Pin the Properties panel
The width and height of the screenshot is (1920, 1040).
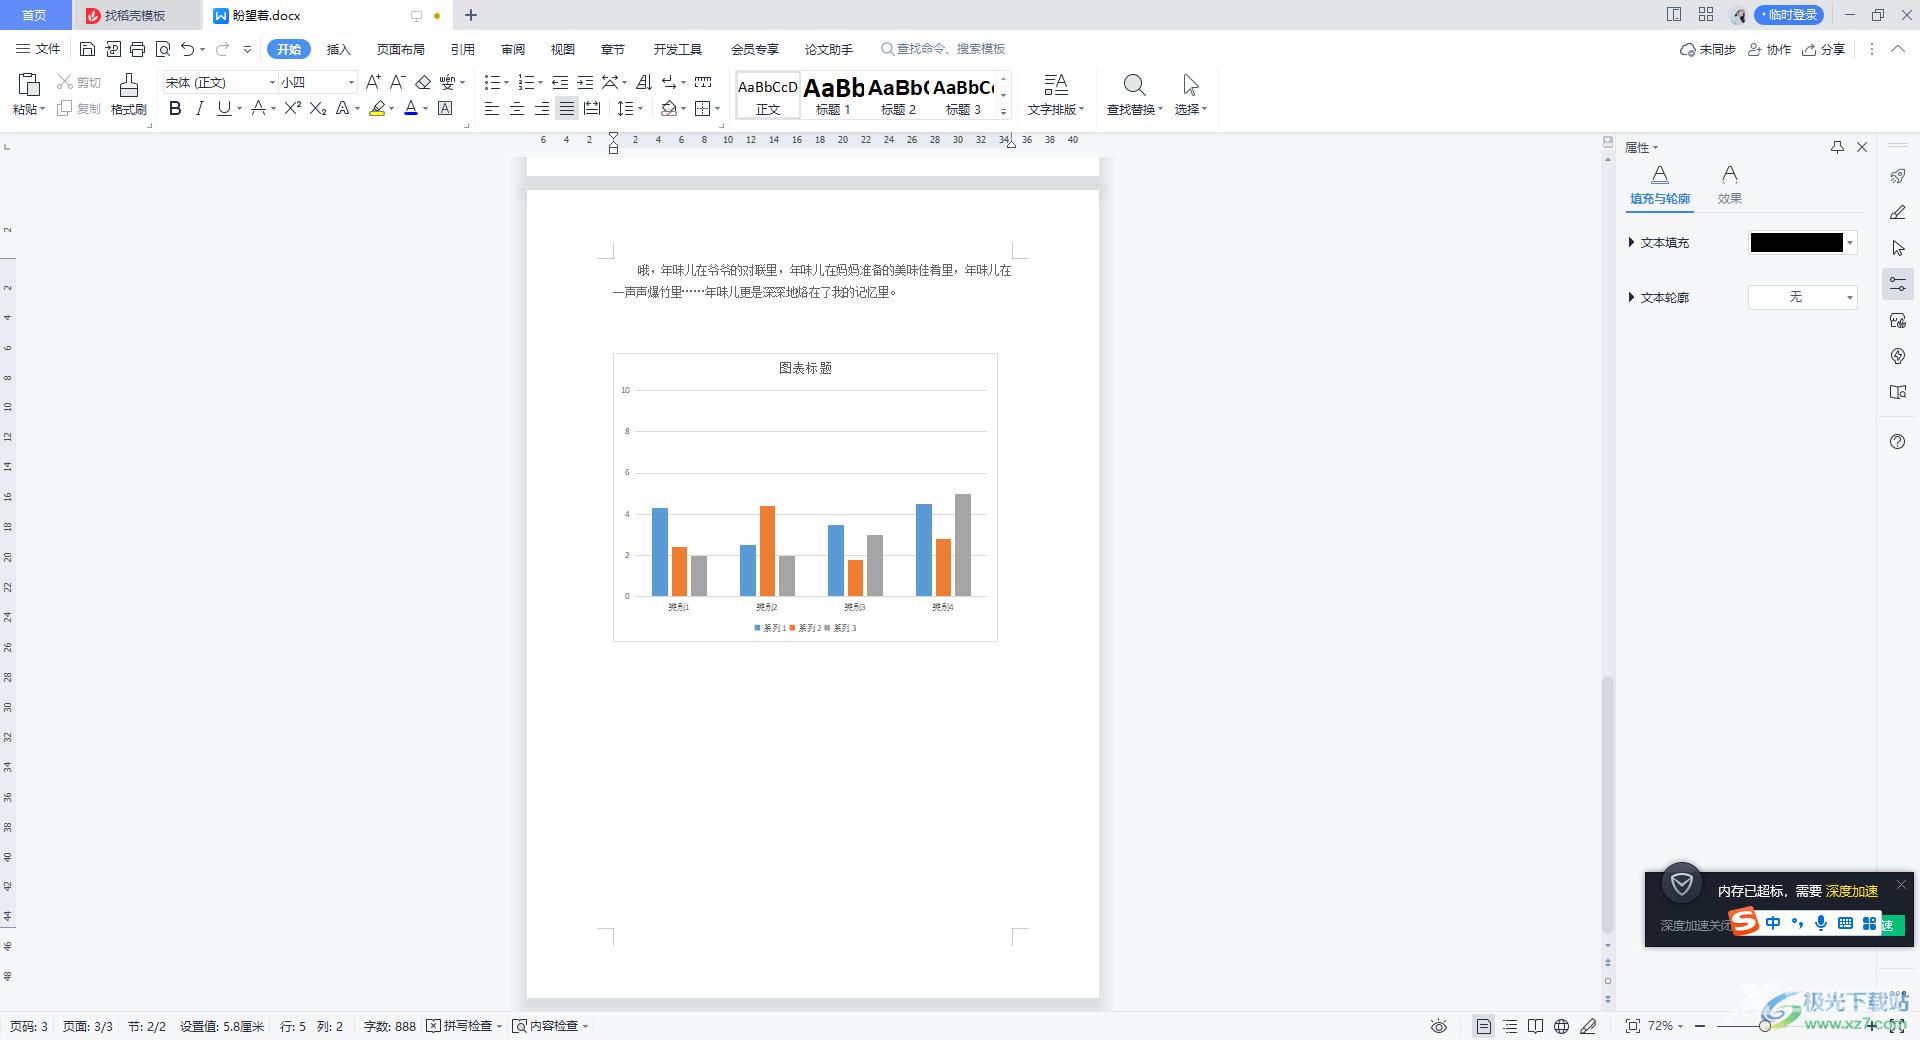tap(1837, 147)
